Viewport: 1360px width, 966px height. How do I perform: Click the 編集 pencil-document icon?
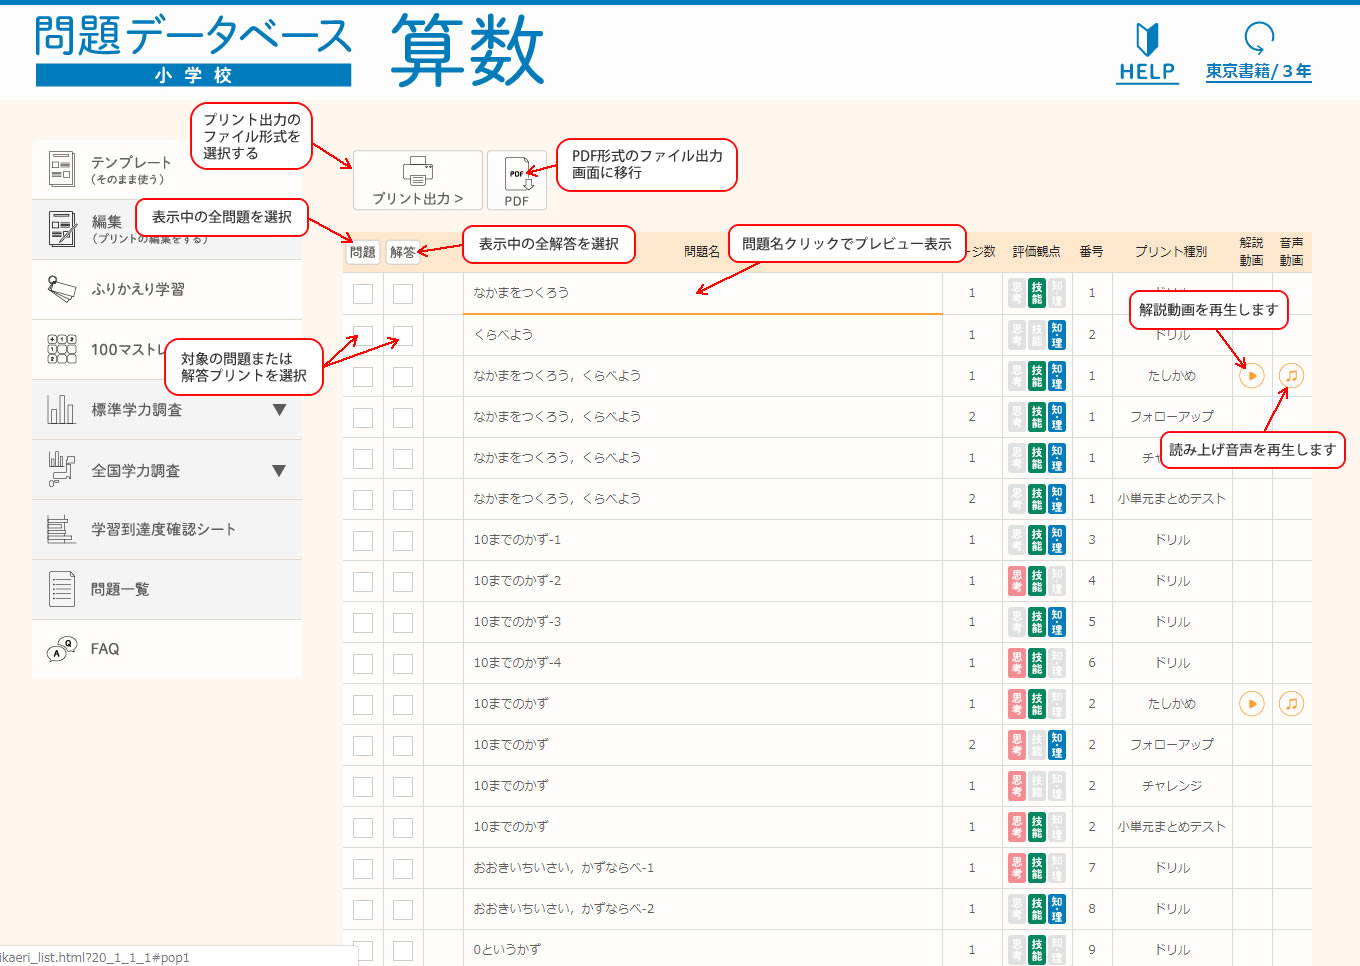click(x=62, y=229)
